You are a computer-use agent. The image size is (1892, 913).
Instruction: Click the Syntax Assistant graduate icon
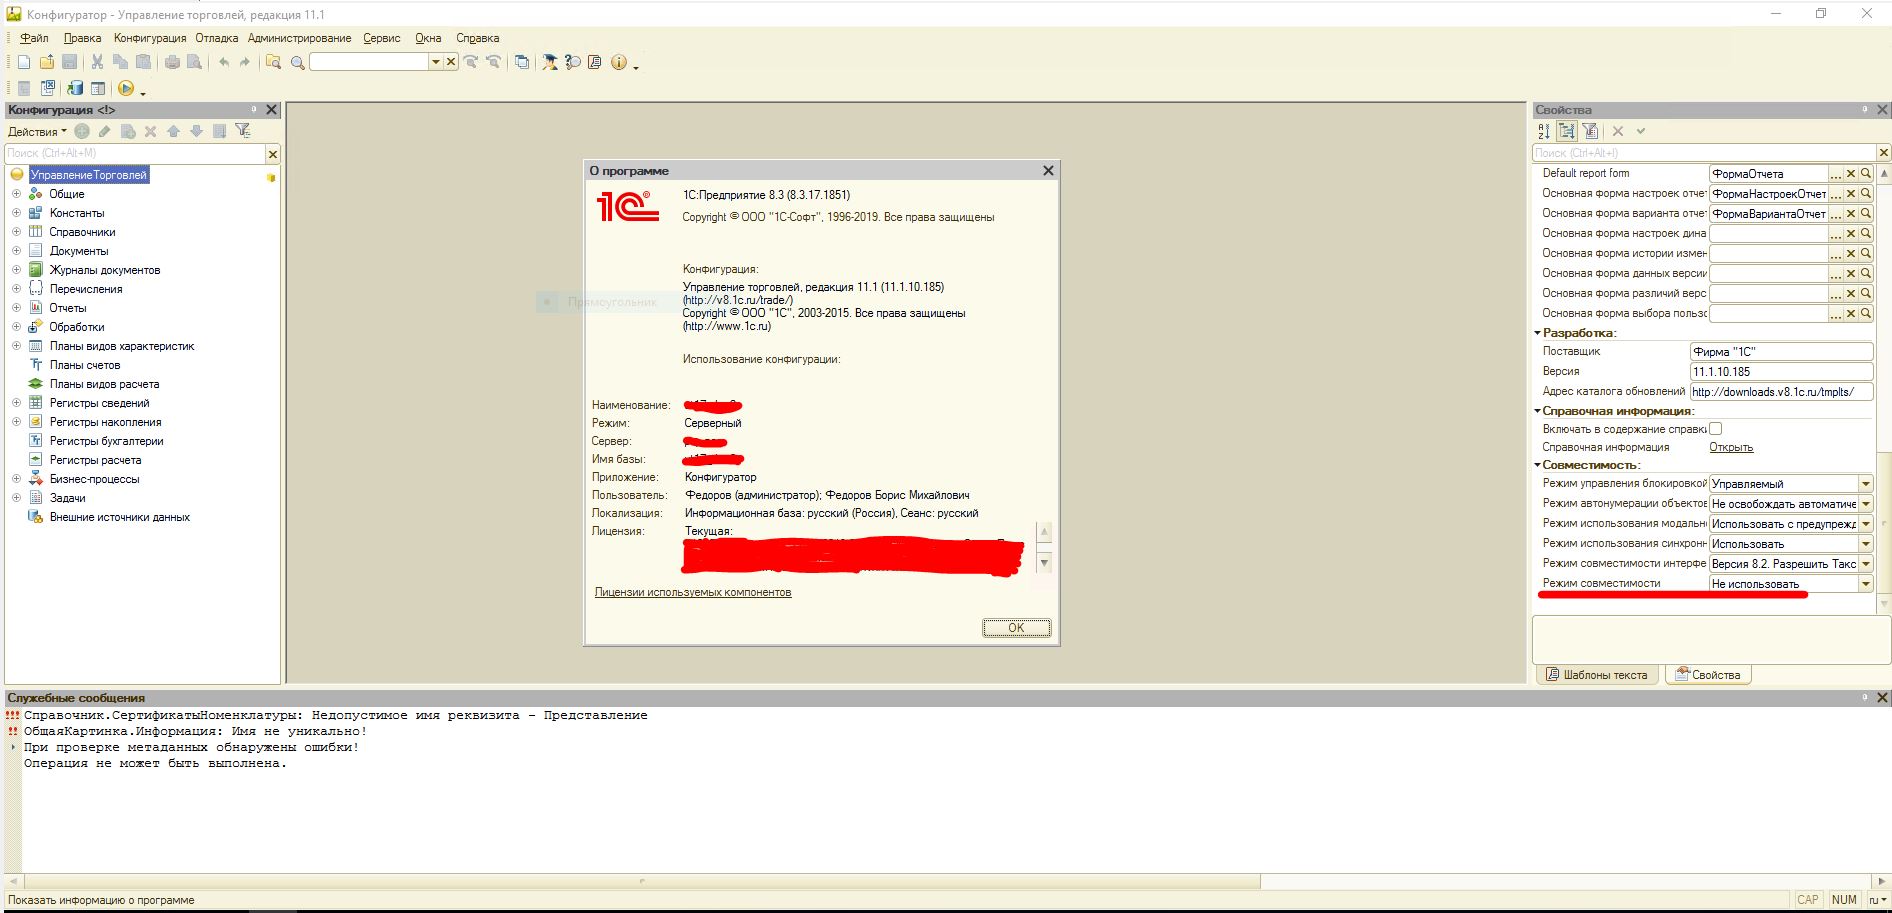click(x=550, y=62)
